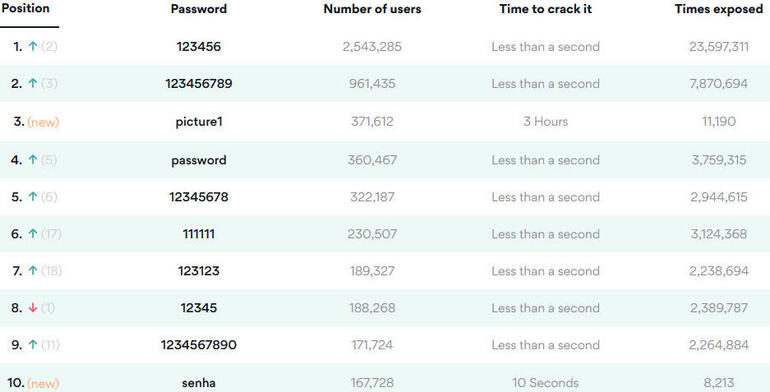This screenshot has height=392, width=770.
Task: Click the 3 Hours crack time cell
Action: pyautogui.click(x=546, y=121)
